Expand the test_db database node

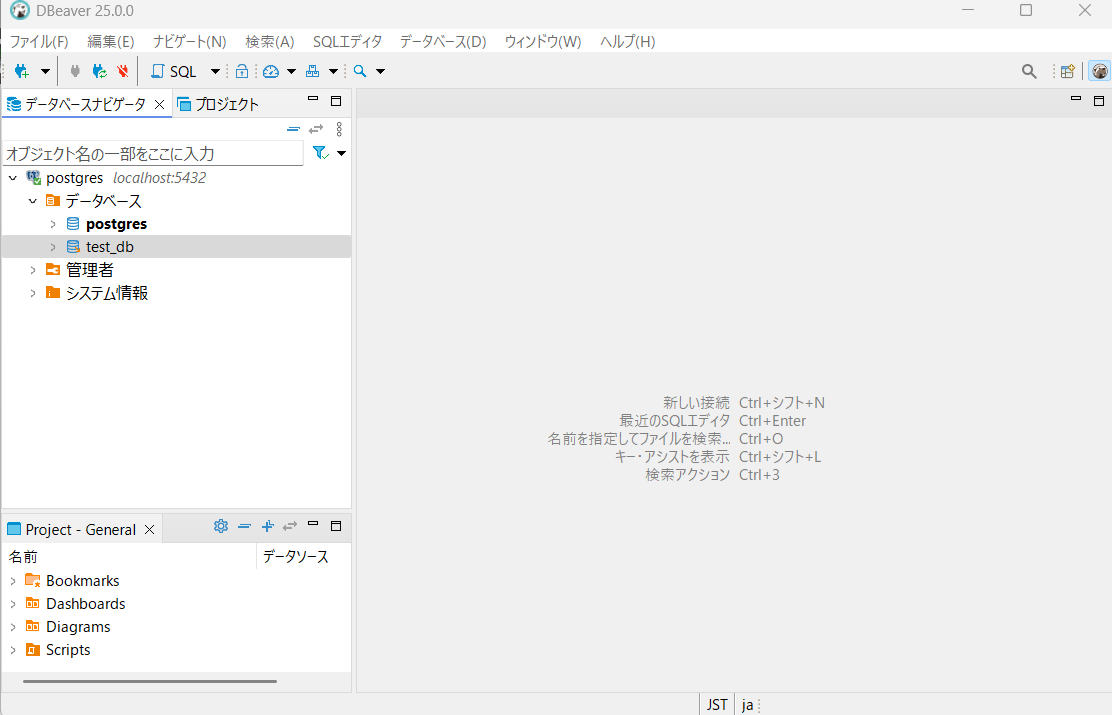pyautogui.click(x=53, y=247)
